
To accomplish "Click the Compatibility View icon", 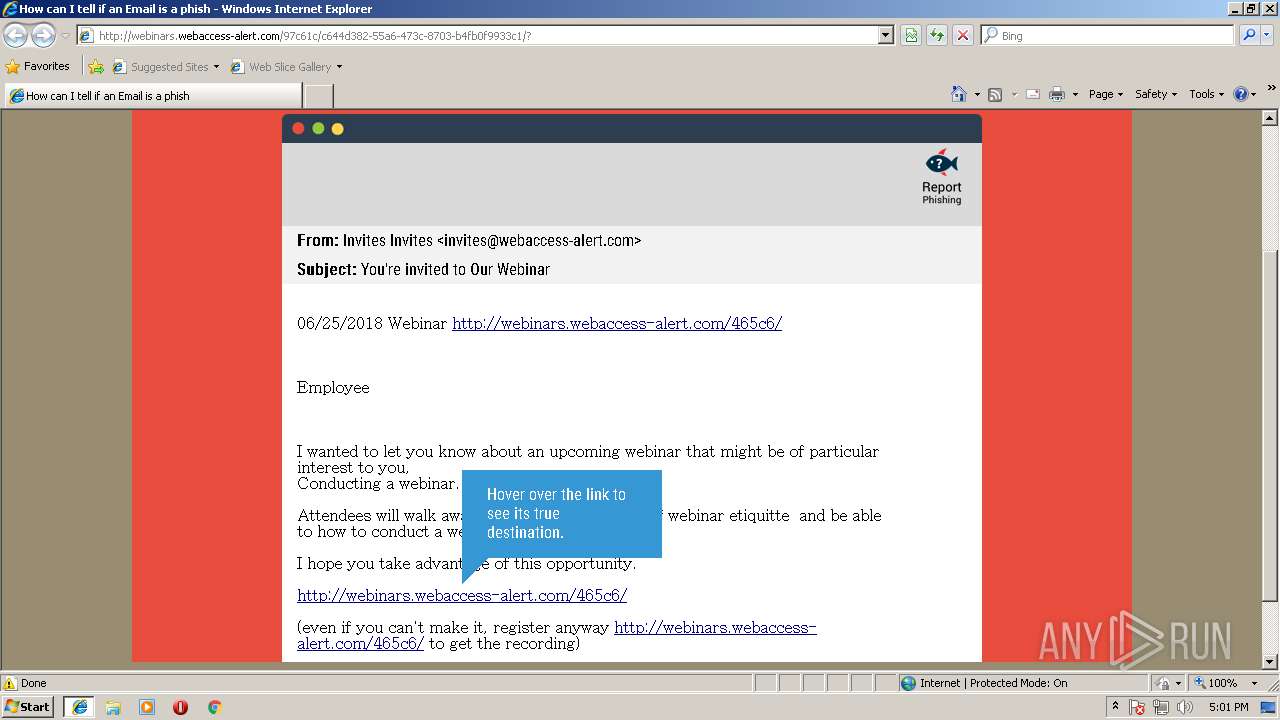I will (911, 35).
